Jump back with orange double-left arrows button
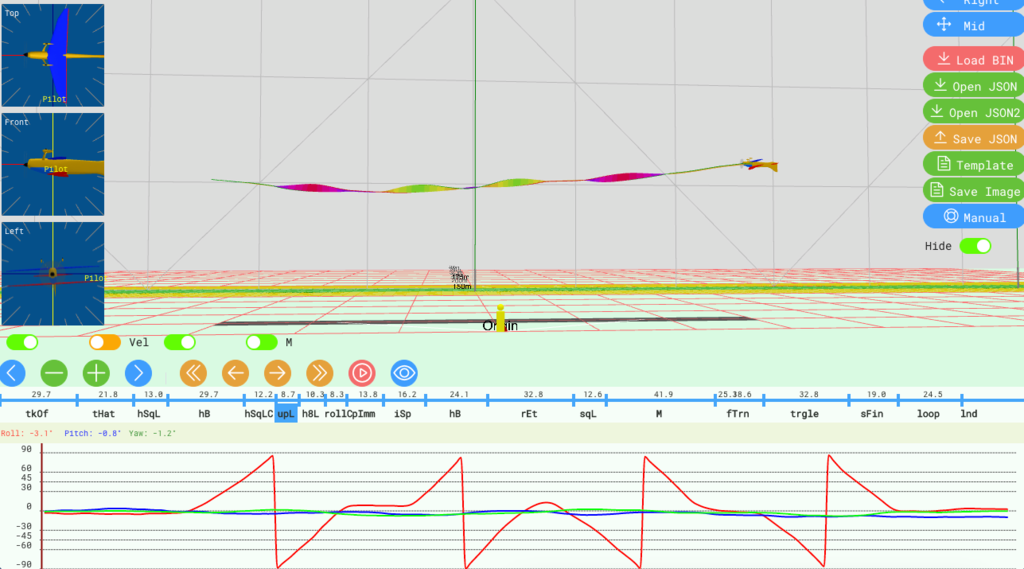Image resolution: width=1024 pixels, height=569 pixels. pyautogui.click(x=193, y=373)
